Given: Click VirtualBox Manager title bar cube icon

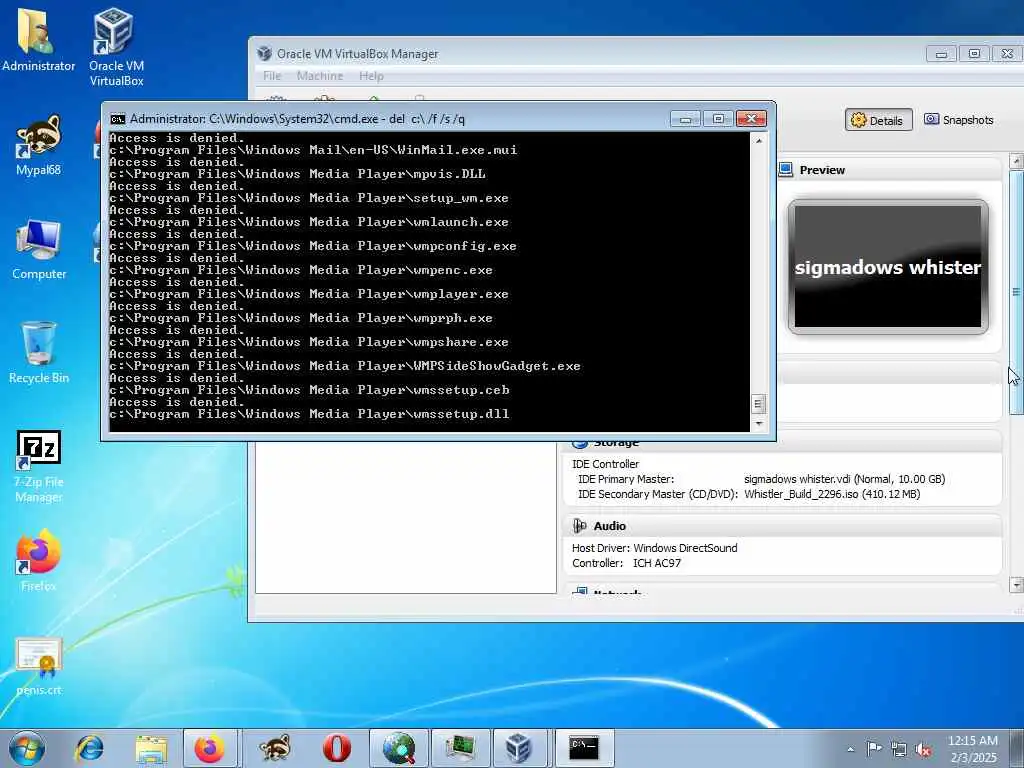Looking at the screenshot, I should (264, 54).
